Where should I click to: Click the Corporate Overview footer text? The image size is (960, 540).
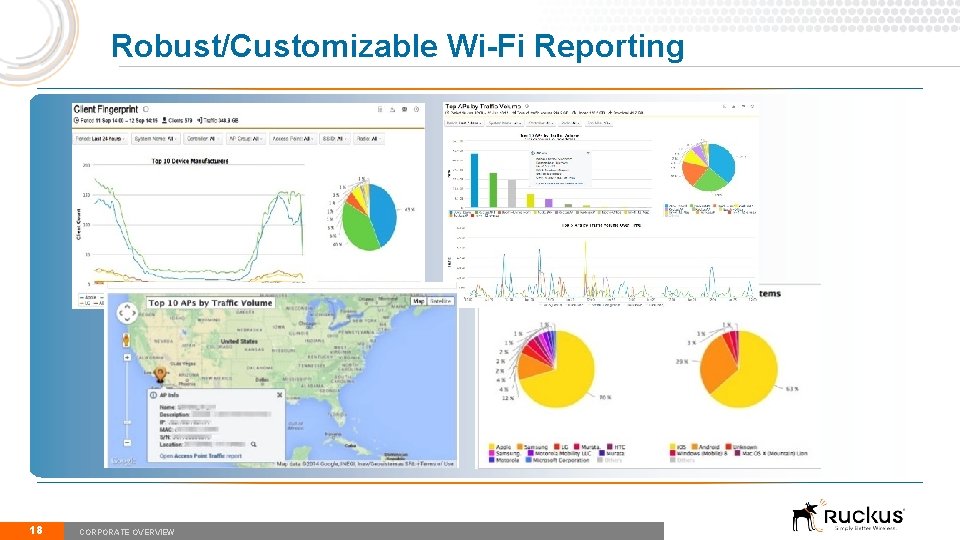pyautogui.click(x=127, y=532)
